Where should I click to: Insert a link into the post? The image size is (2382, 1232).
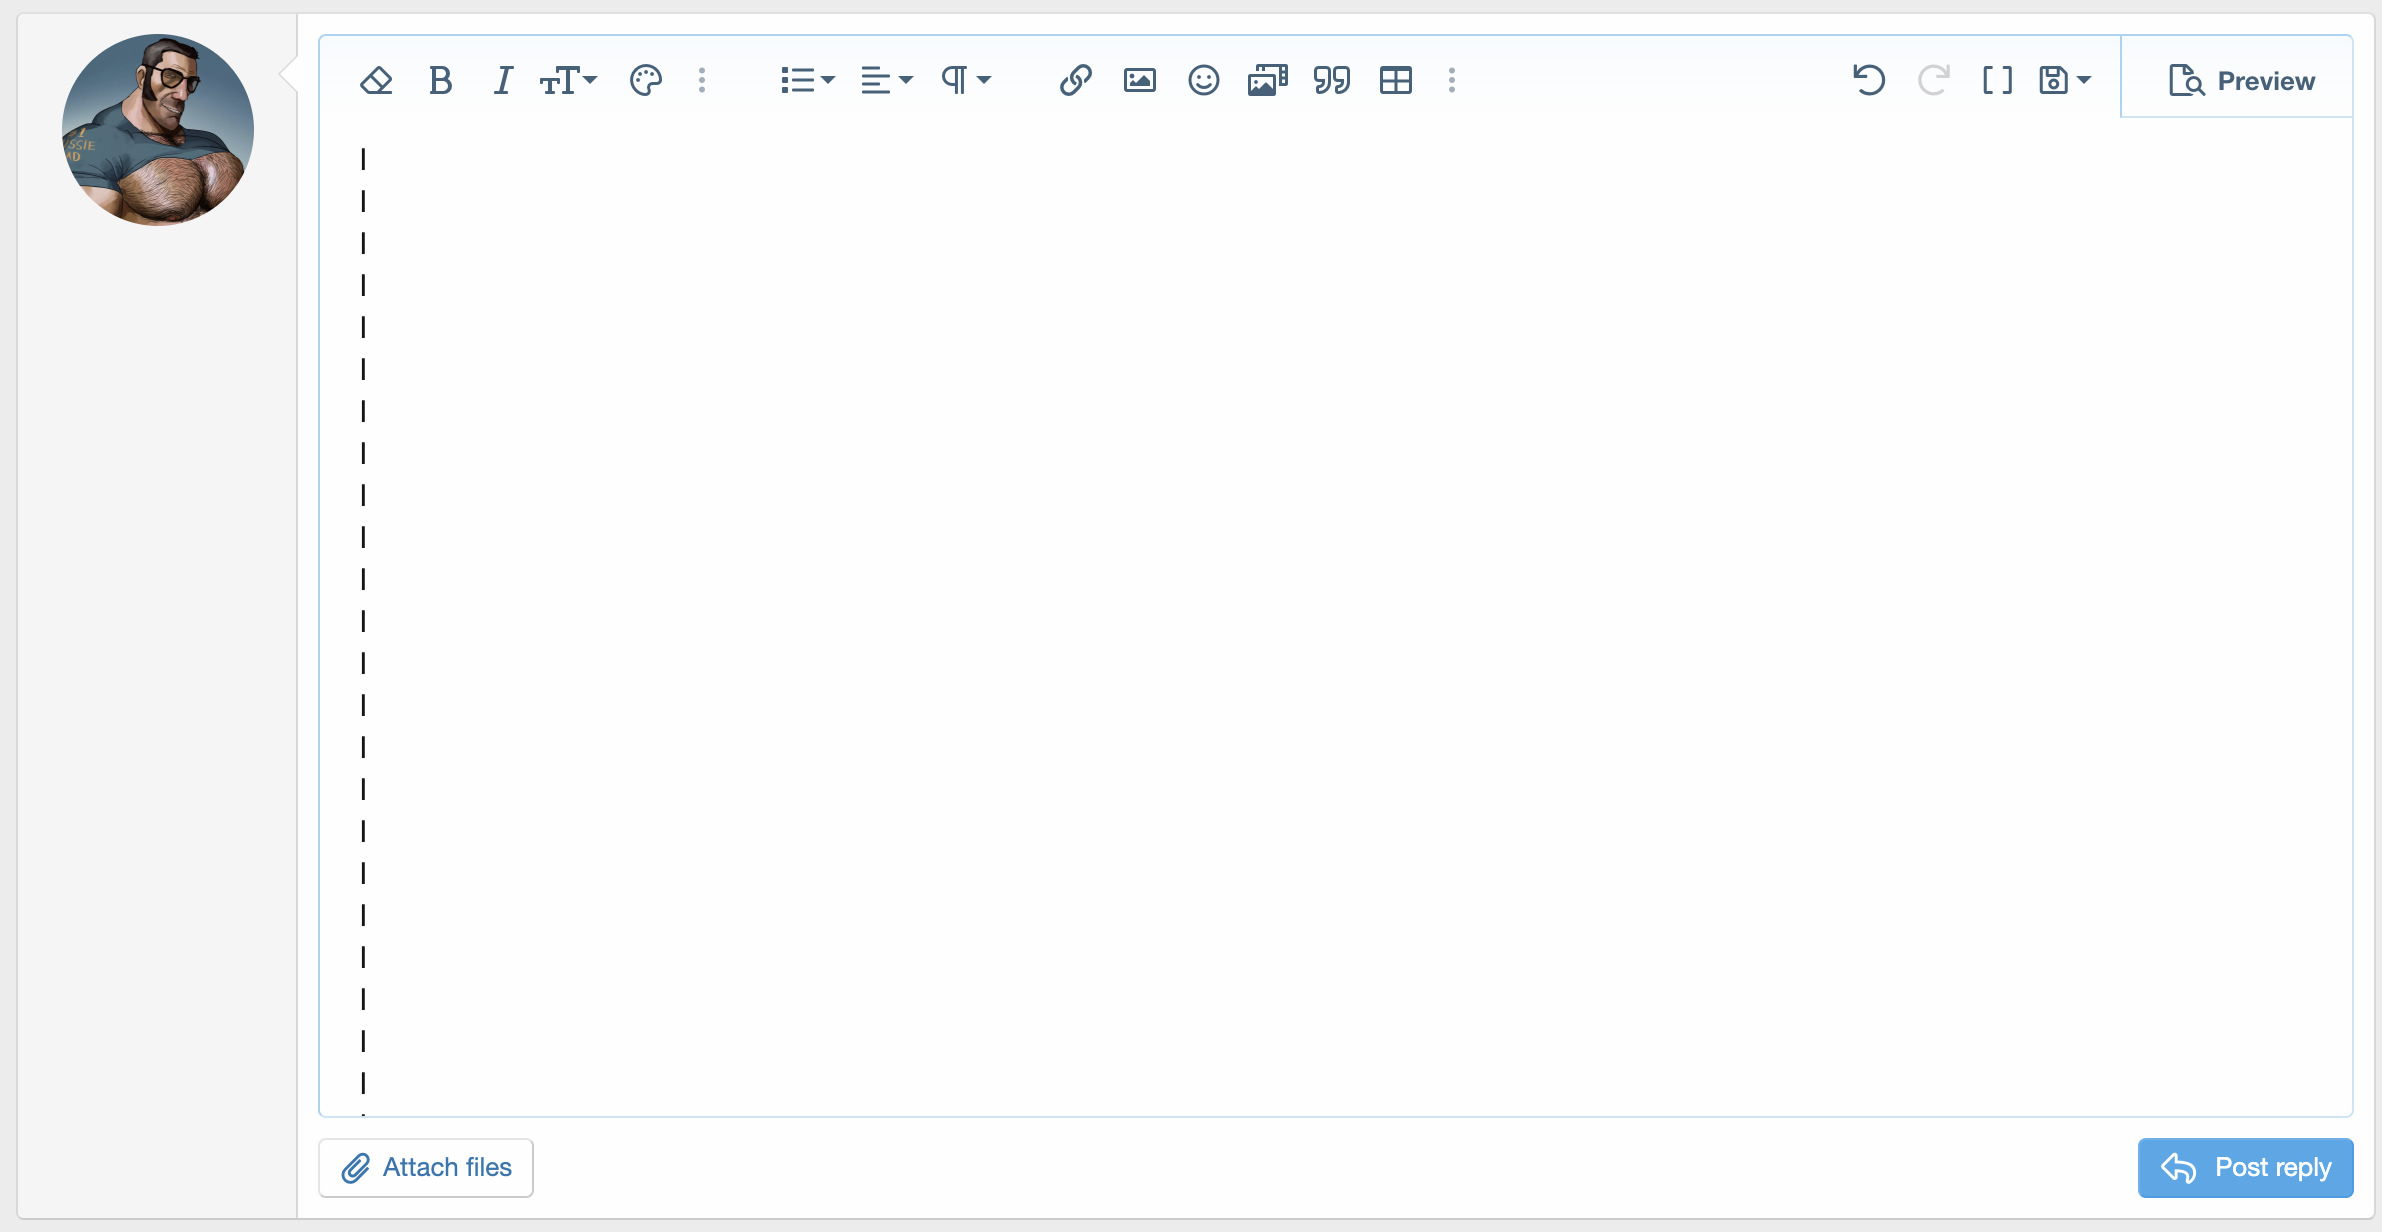tap(1075, 80)
